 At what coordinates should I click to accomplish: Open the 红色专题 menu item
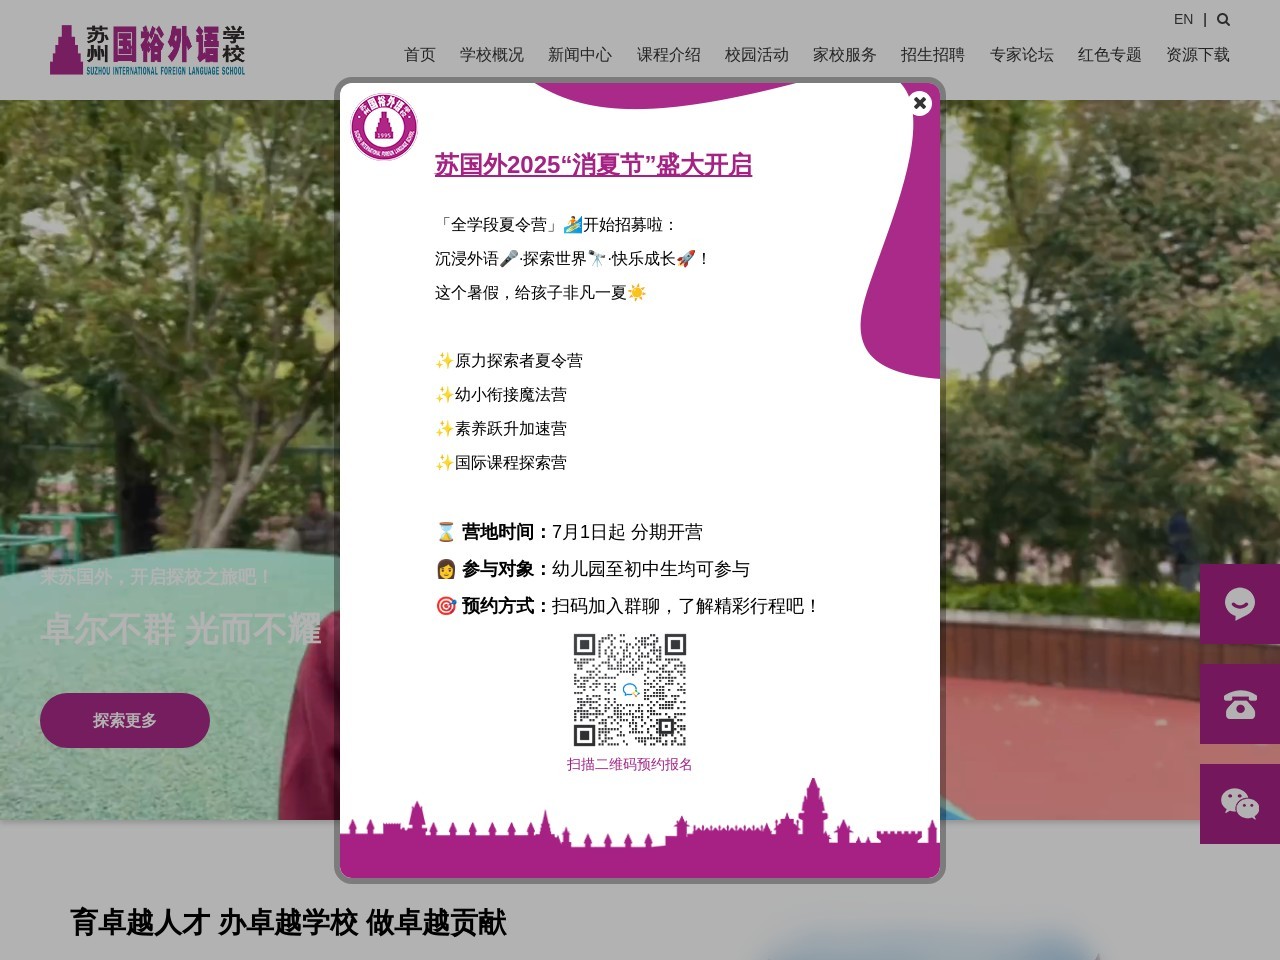(x=1109, y=55)
